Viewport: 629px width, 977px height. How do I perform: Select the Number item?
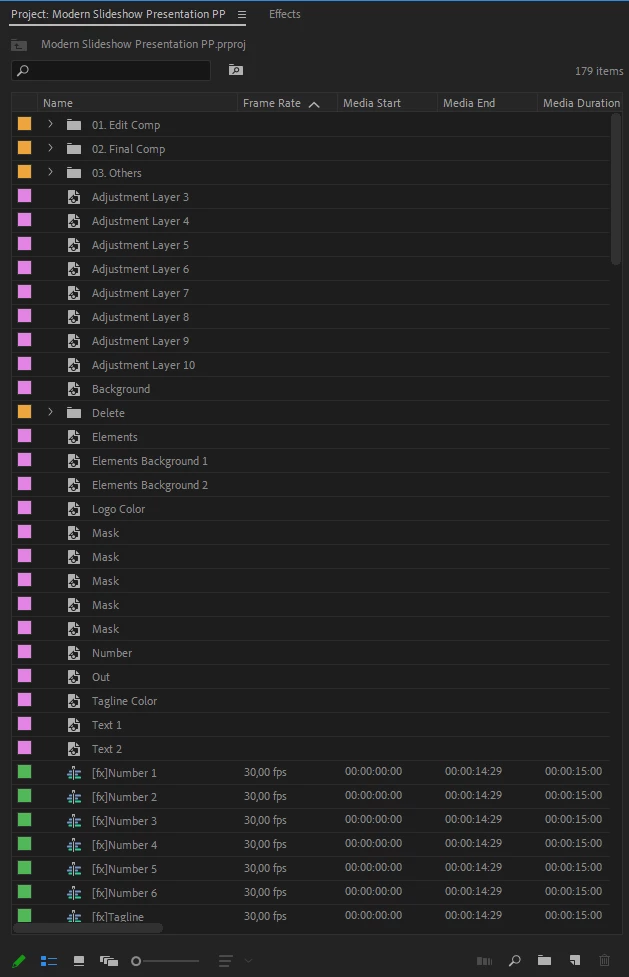click(x=112, y=653)
